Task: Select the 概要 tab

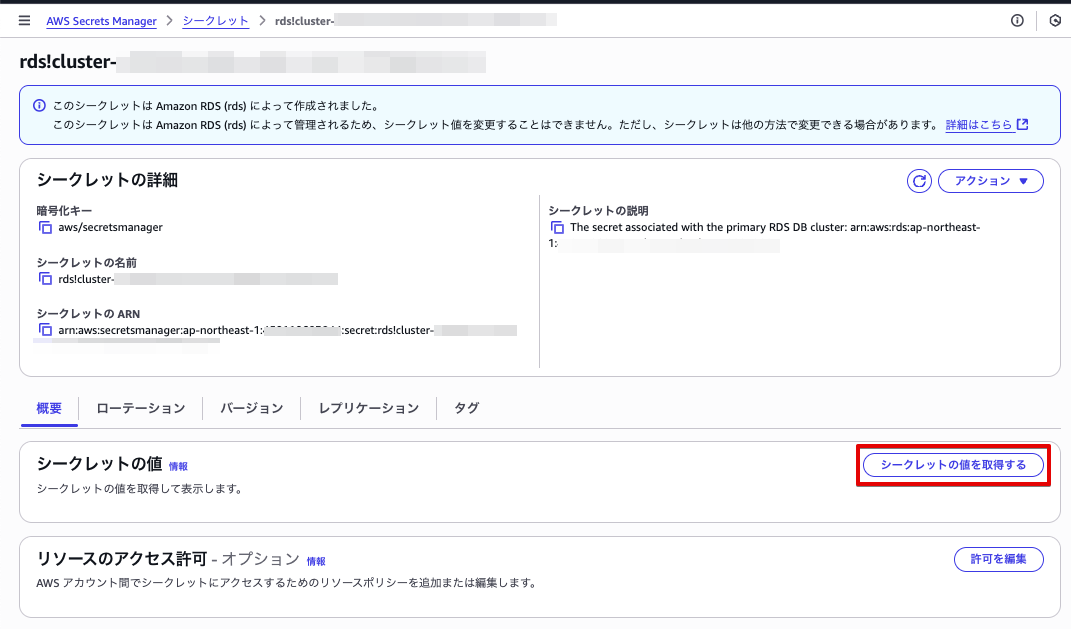Action: [49, 408]
